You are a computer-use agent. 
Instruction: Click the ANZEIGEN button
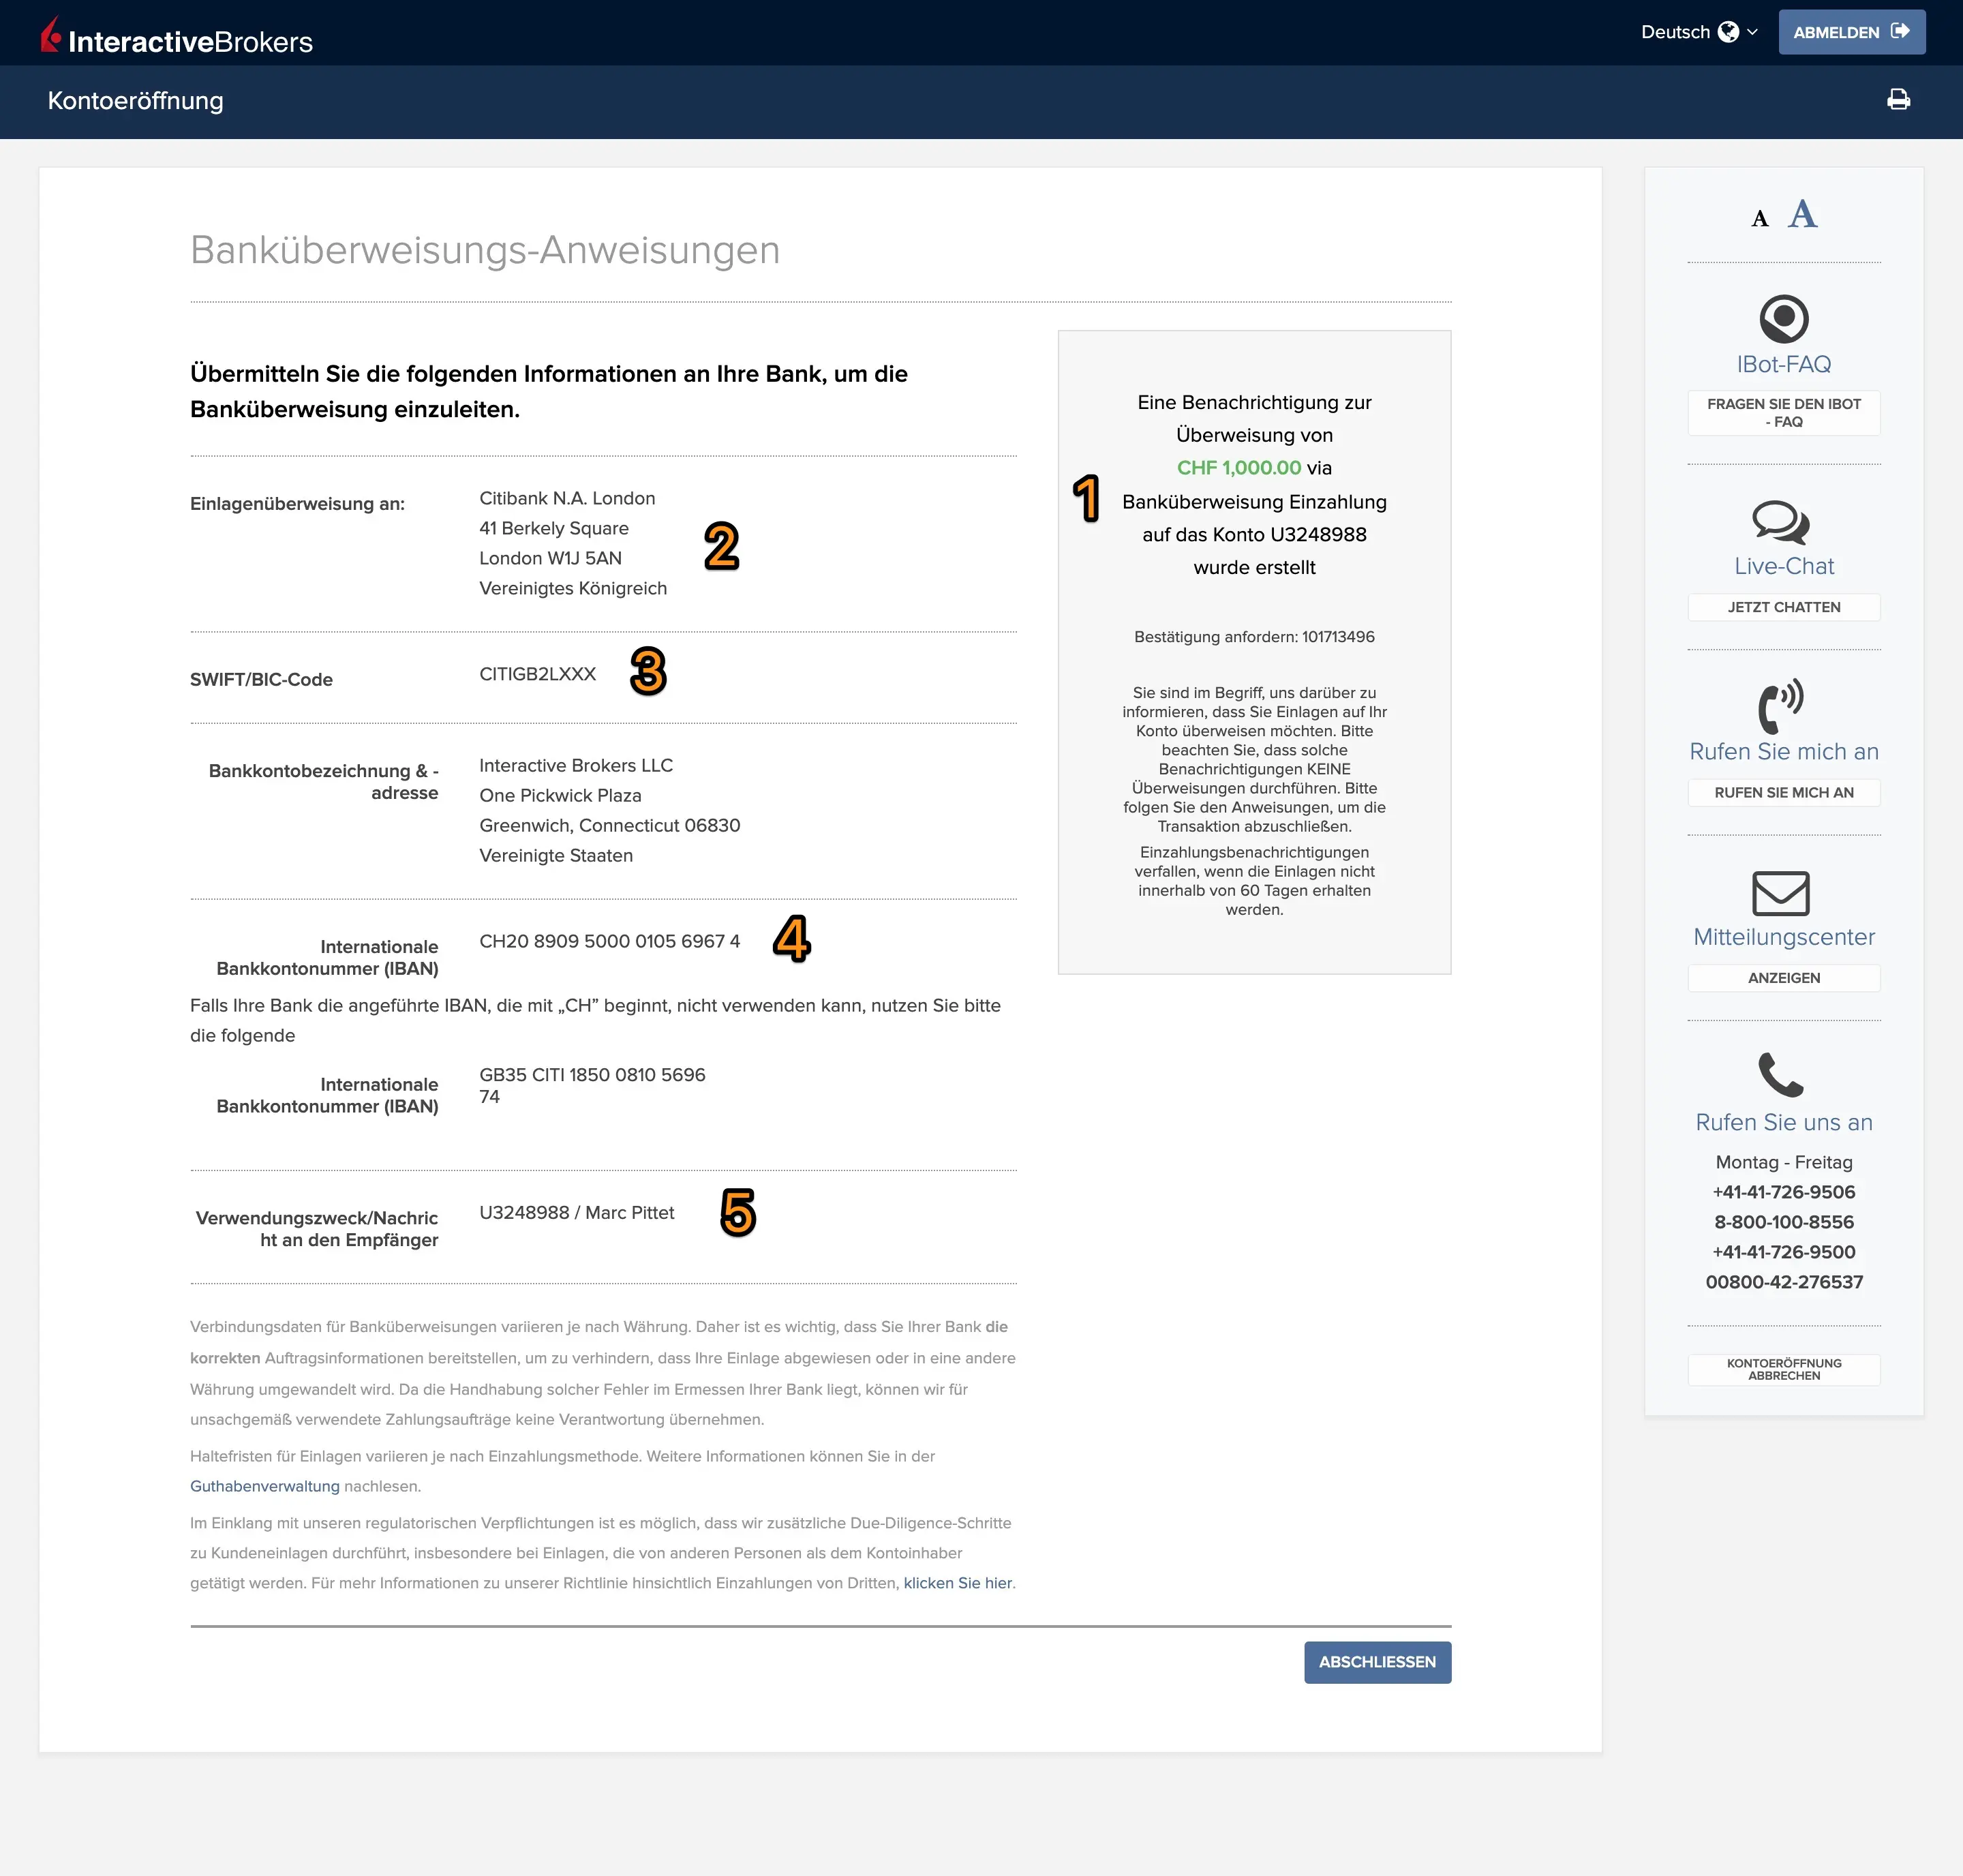[1783, 978]
